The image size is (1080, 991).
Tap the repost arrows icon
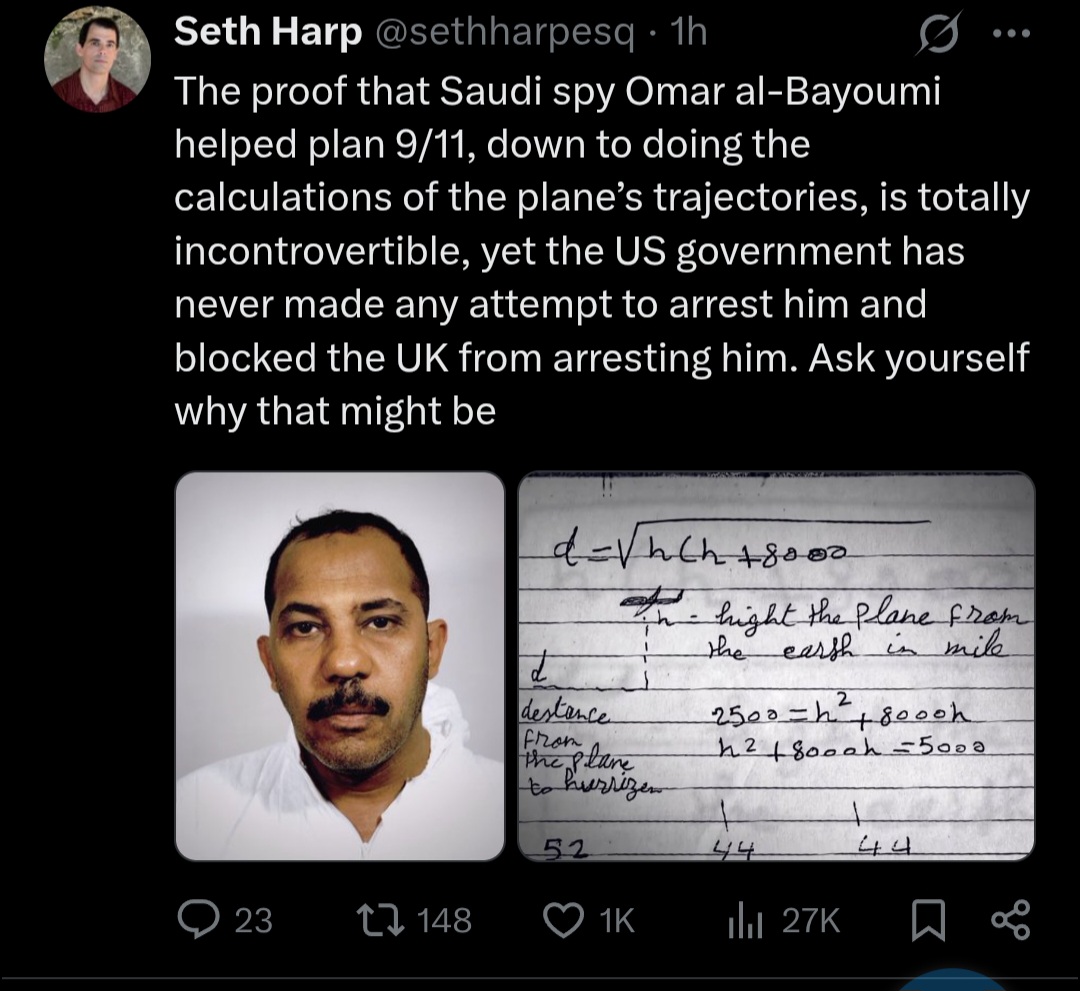[380, 920]
